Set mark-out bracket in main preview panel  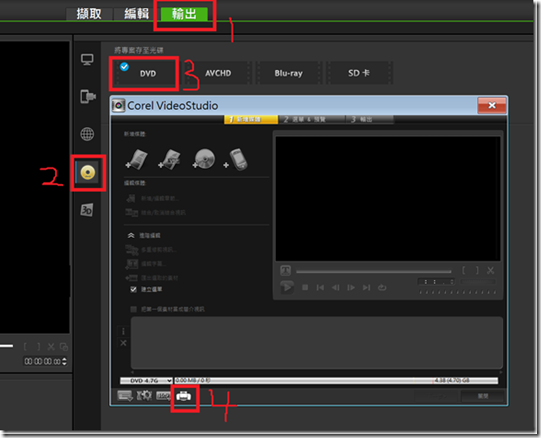[39, 347]
